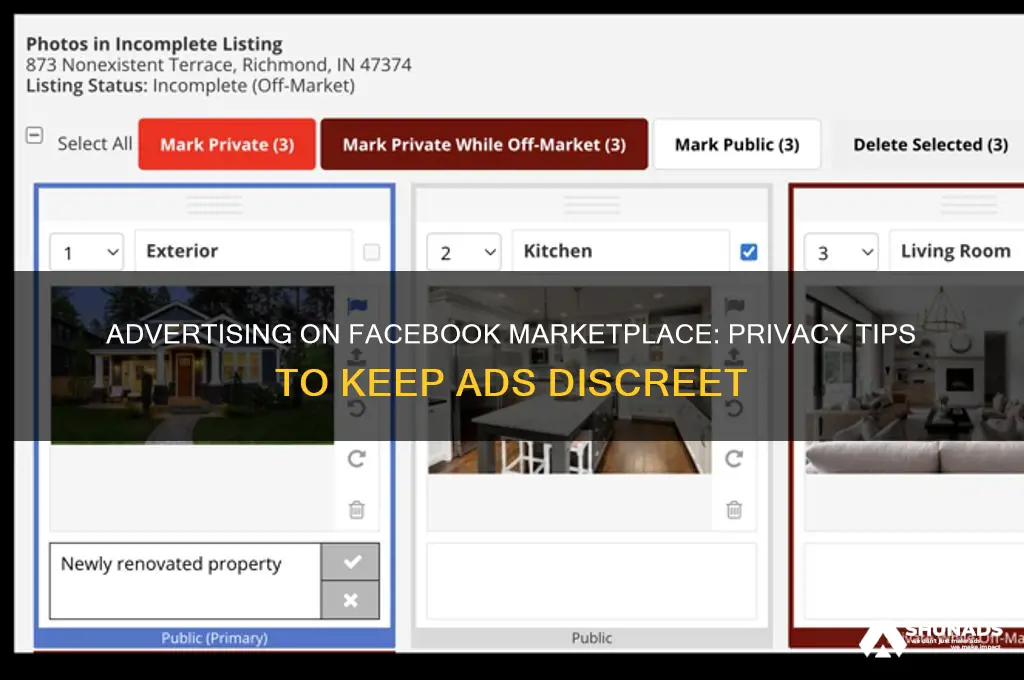
Task: Click the Kitchen card Public status label
Action: tap(592, 638)
